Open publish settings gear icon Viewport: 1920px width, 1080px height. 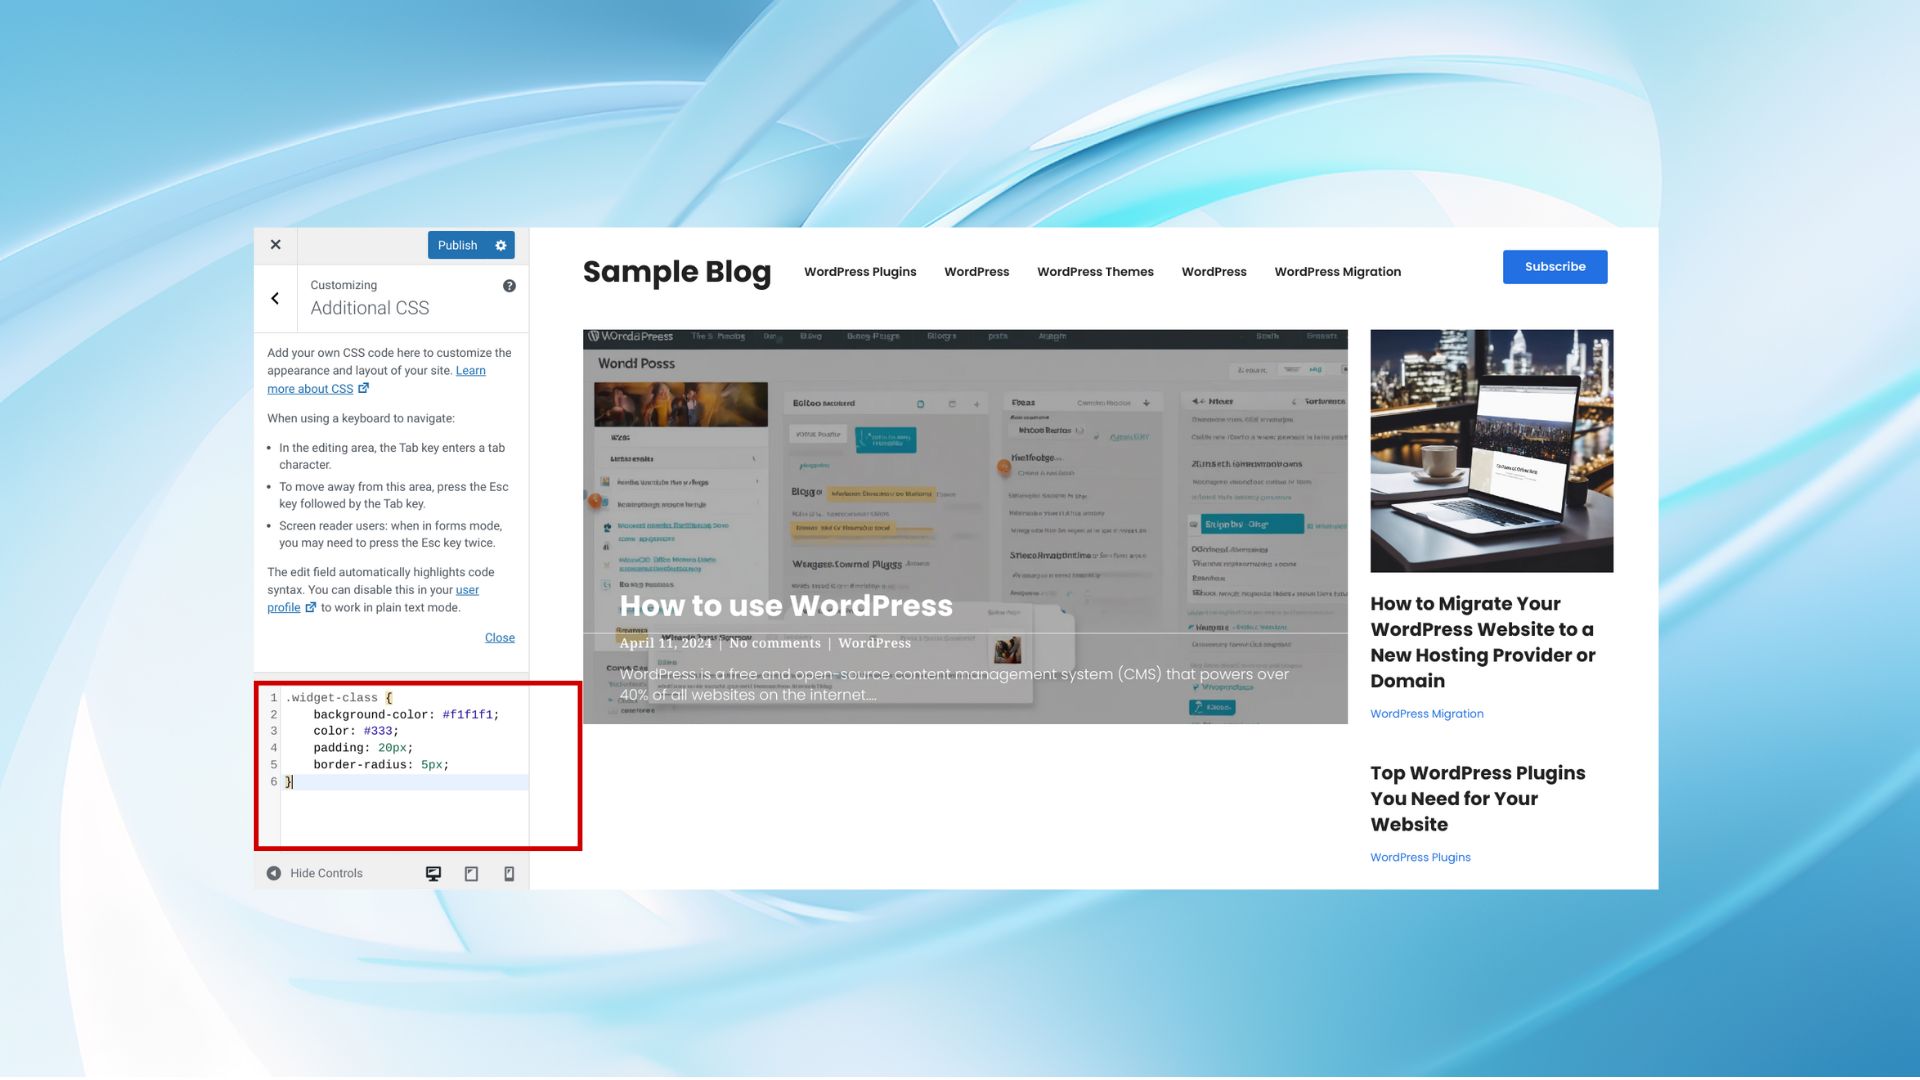pos(501,246)
